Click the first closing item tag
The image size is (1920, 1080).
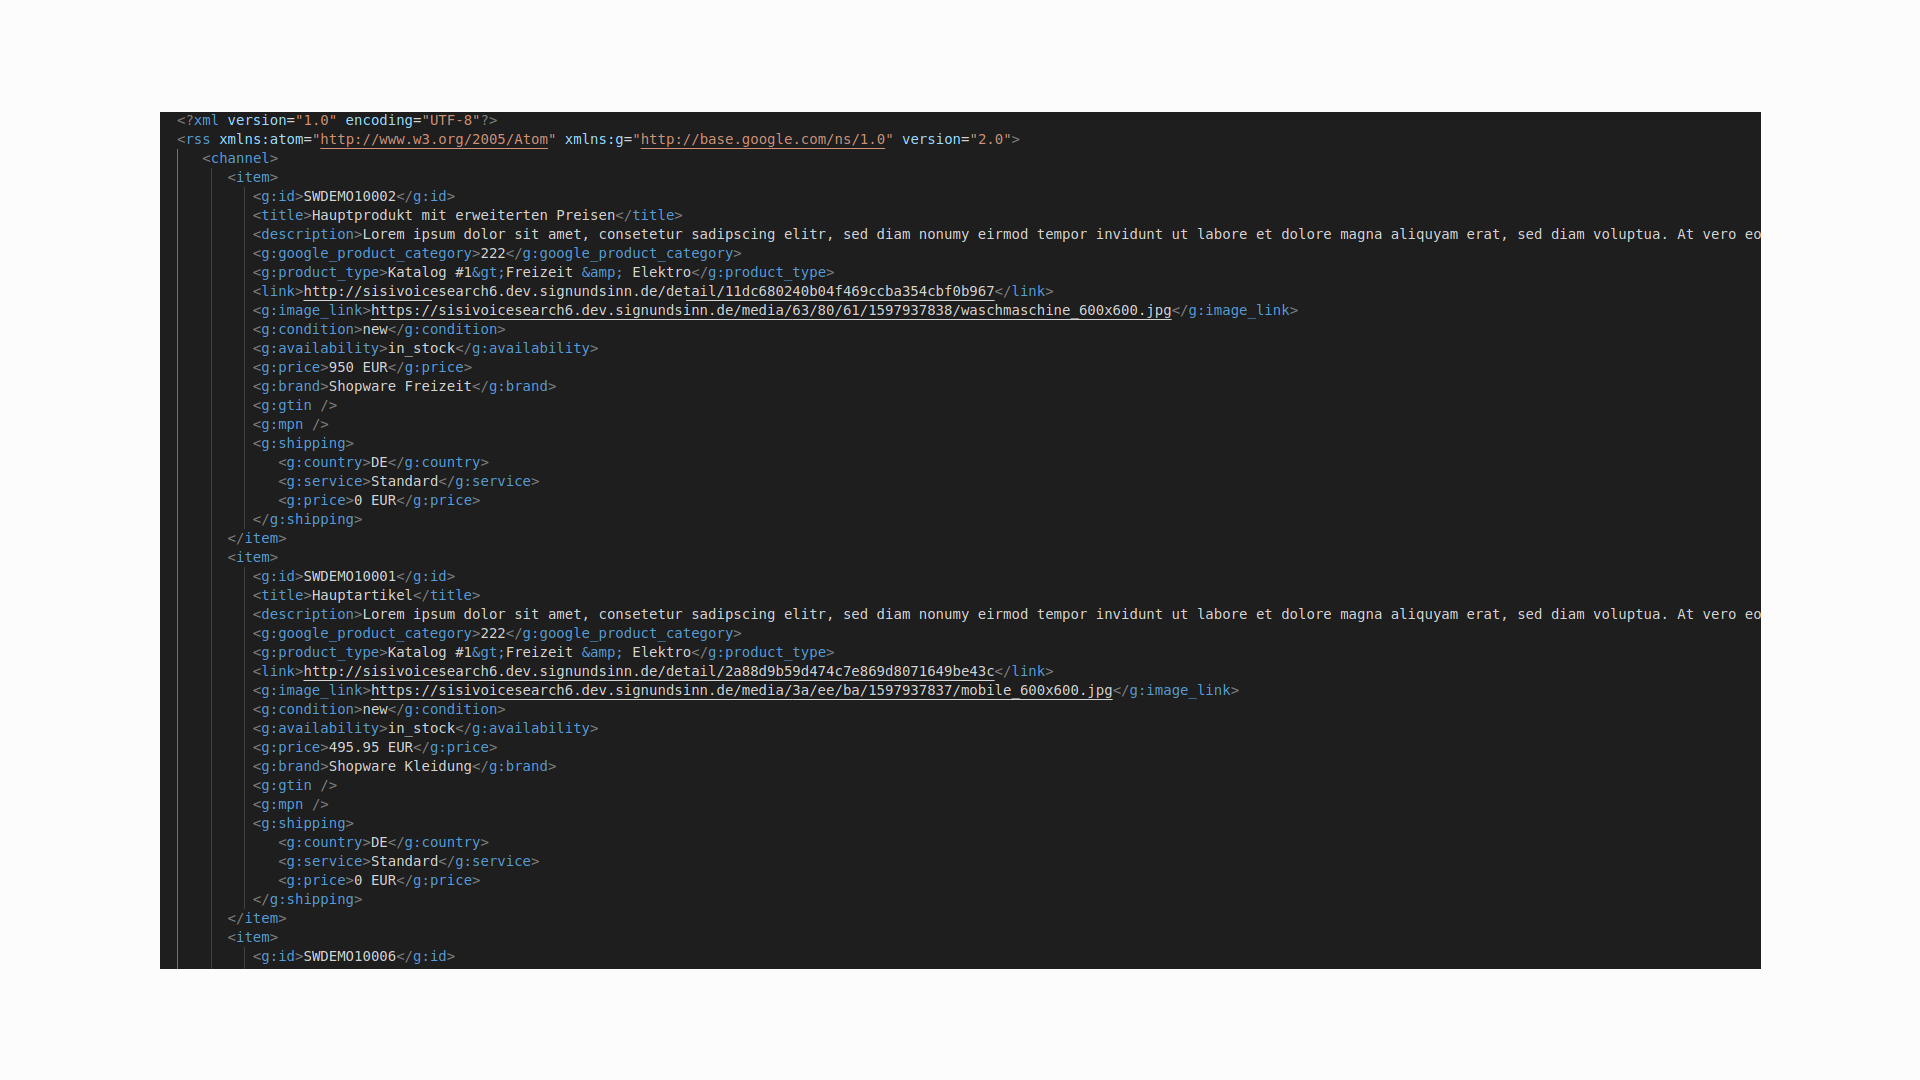257,538
